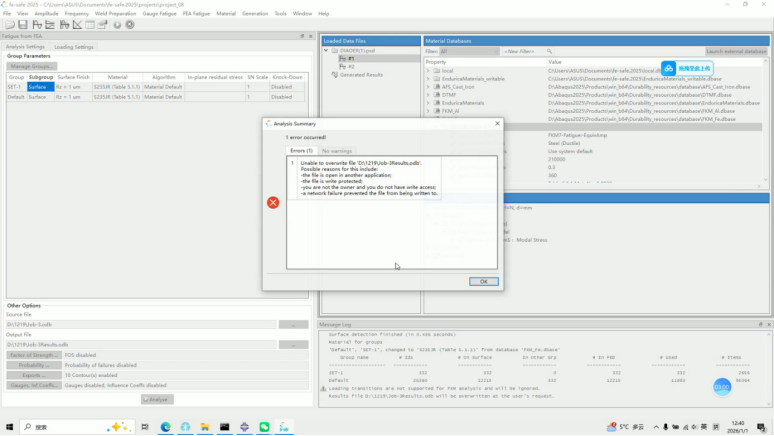Expand the local database node
Viewport: 774px width, 436px height.
[428, 71]
